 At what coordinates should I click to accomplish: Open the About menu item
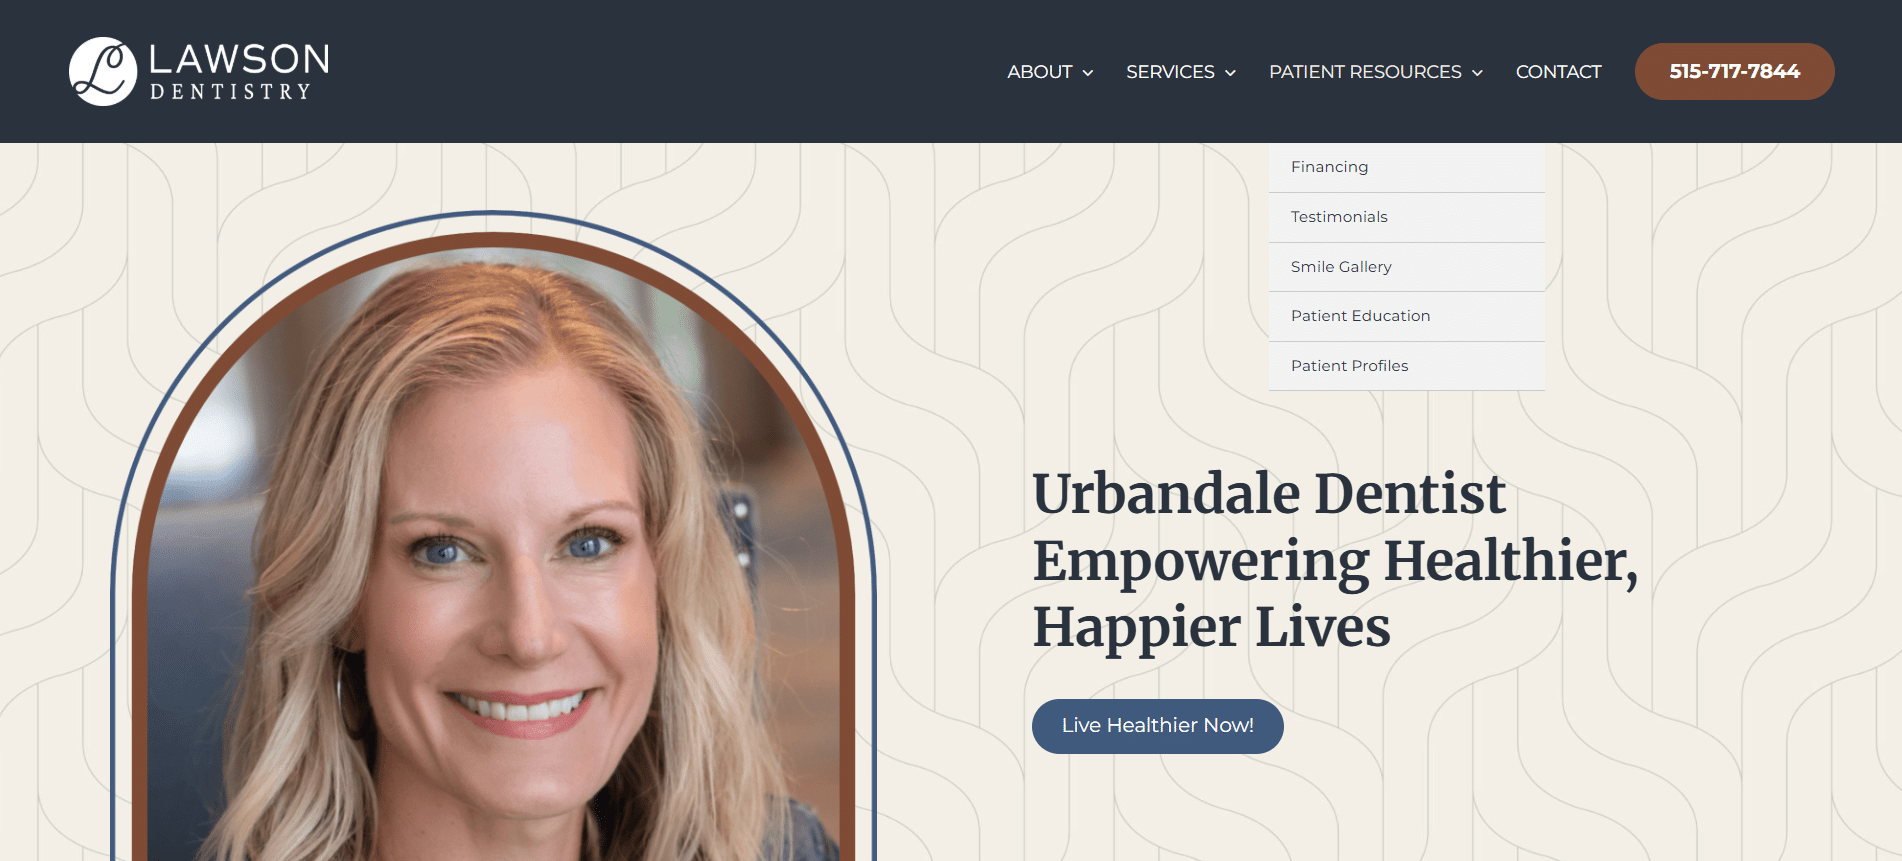coord(1040,72)
